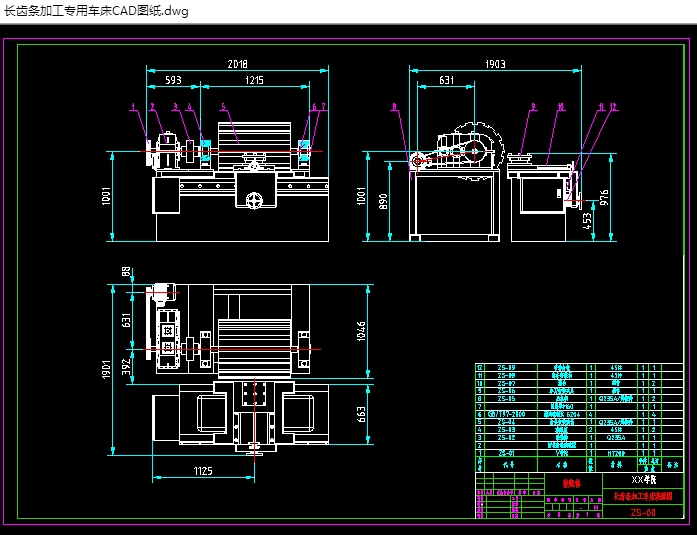Click part balloon number 1 in front view

[133, 107]
